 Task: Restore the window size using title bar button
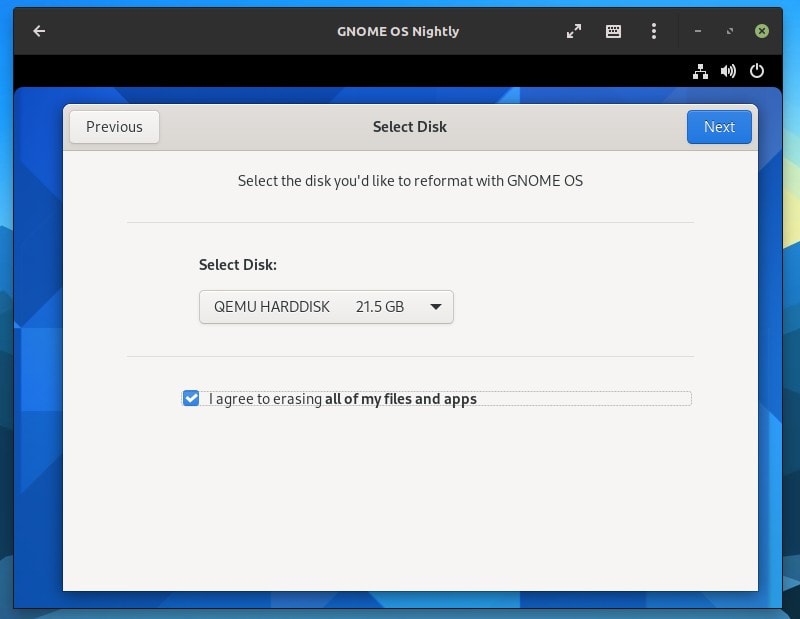[730, 31]
